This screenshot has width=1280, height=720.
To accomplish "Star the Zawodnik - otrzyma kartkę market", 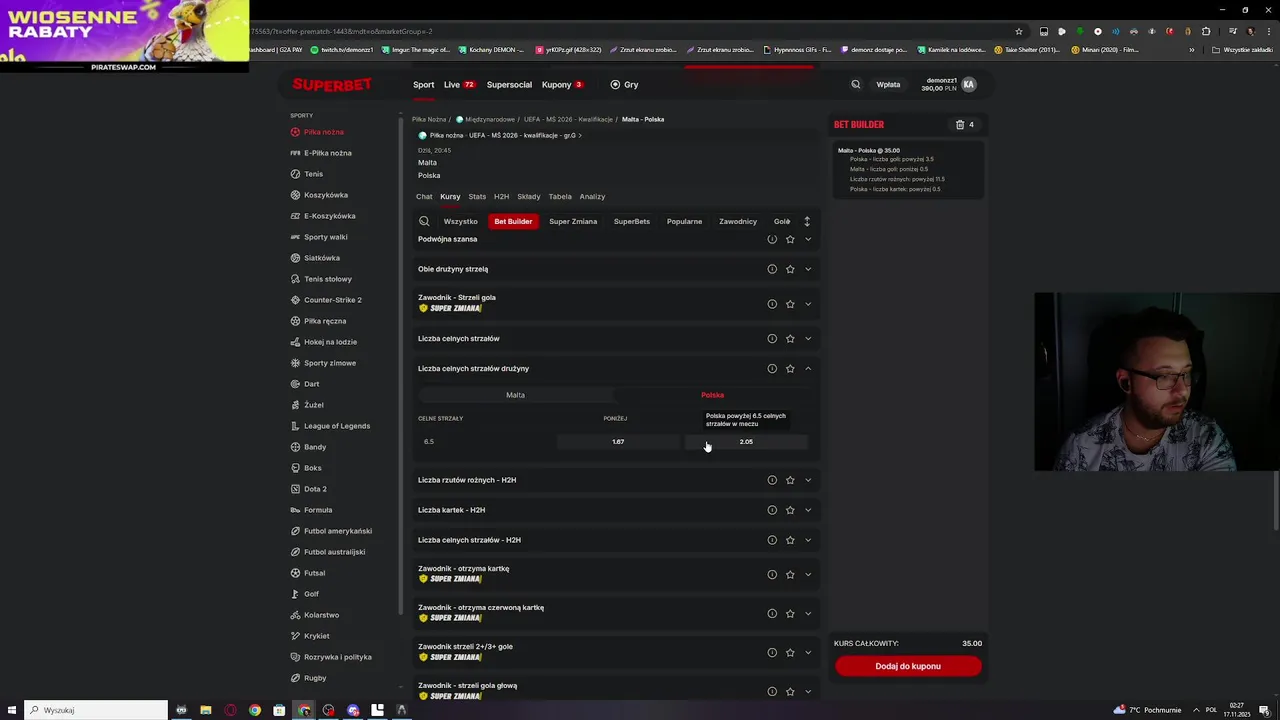I will click(x=790, y=574).
